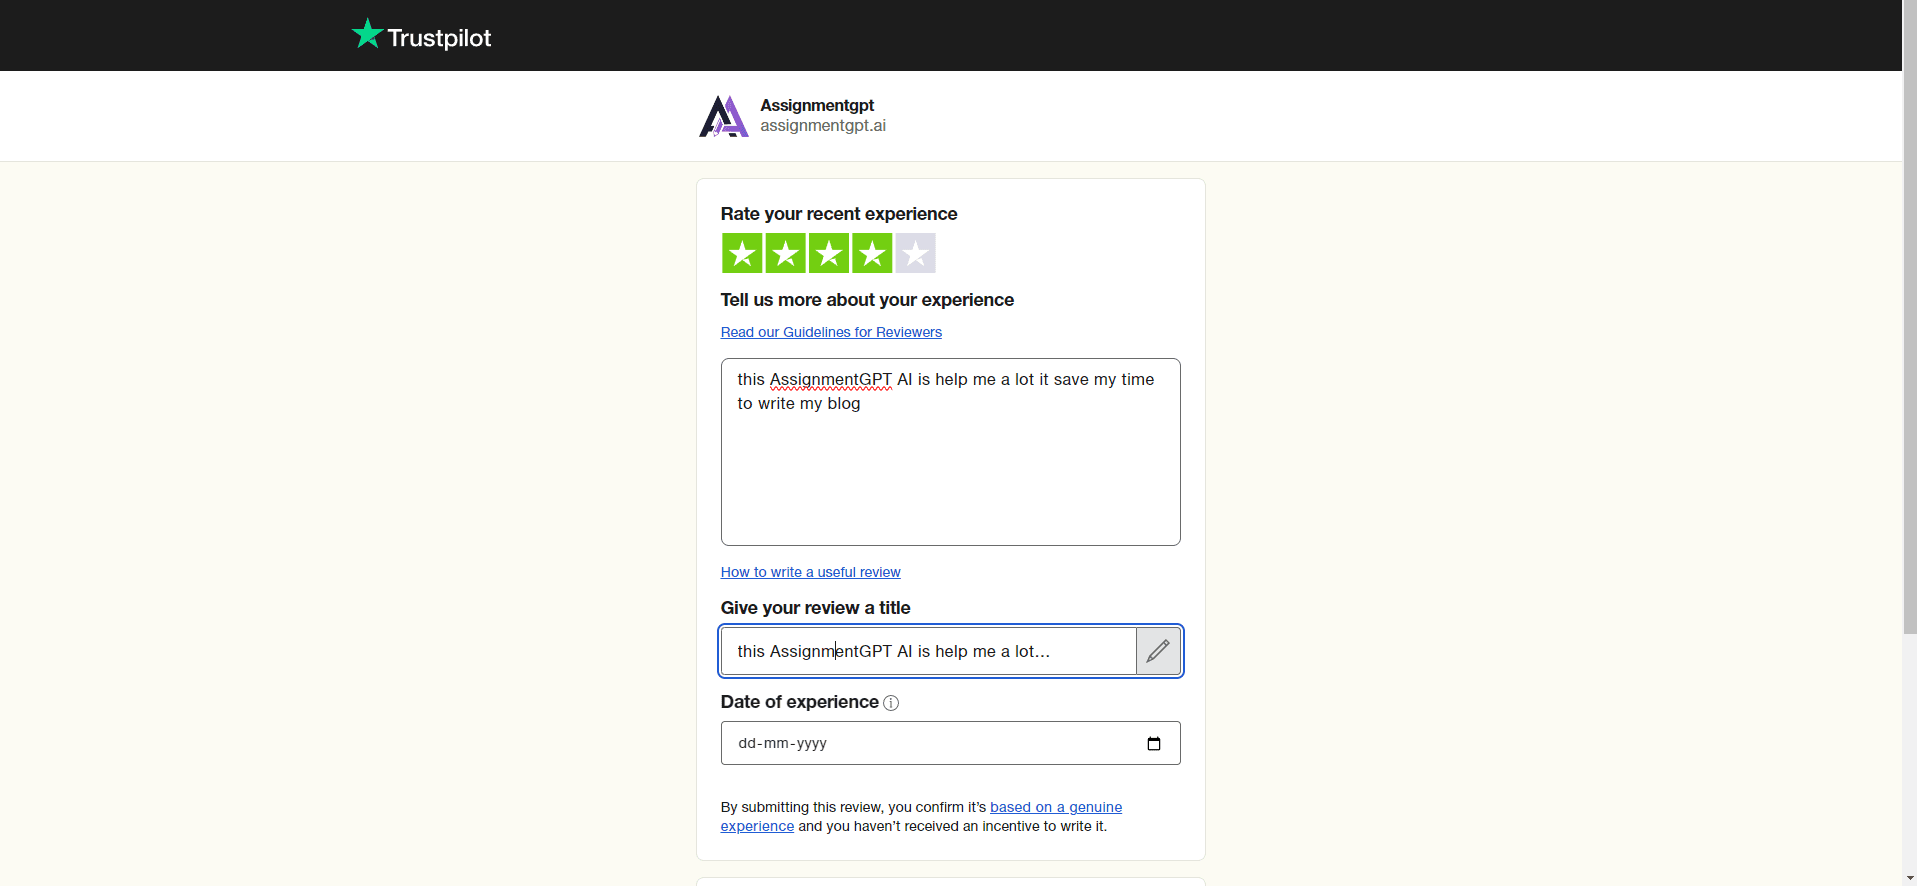Image resolution: width=1917 pixels, height=886 pixels.
Task: Select the fourth rating star
Action: [x=872, y=253]
